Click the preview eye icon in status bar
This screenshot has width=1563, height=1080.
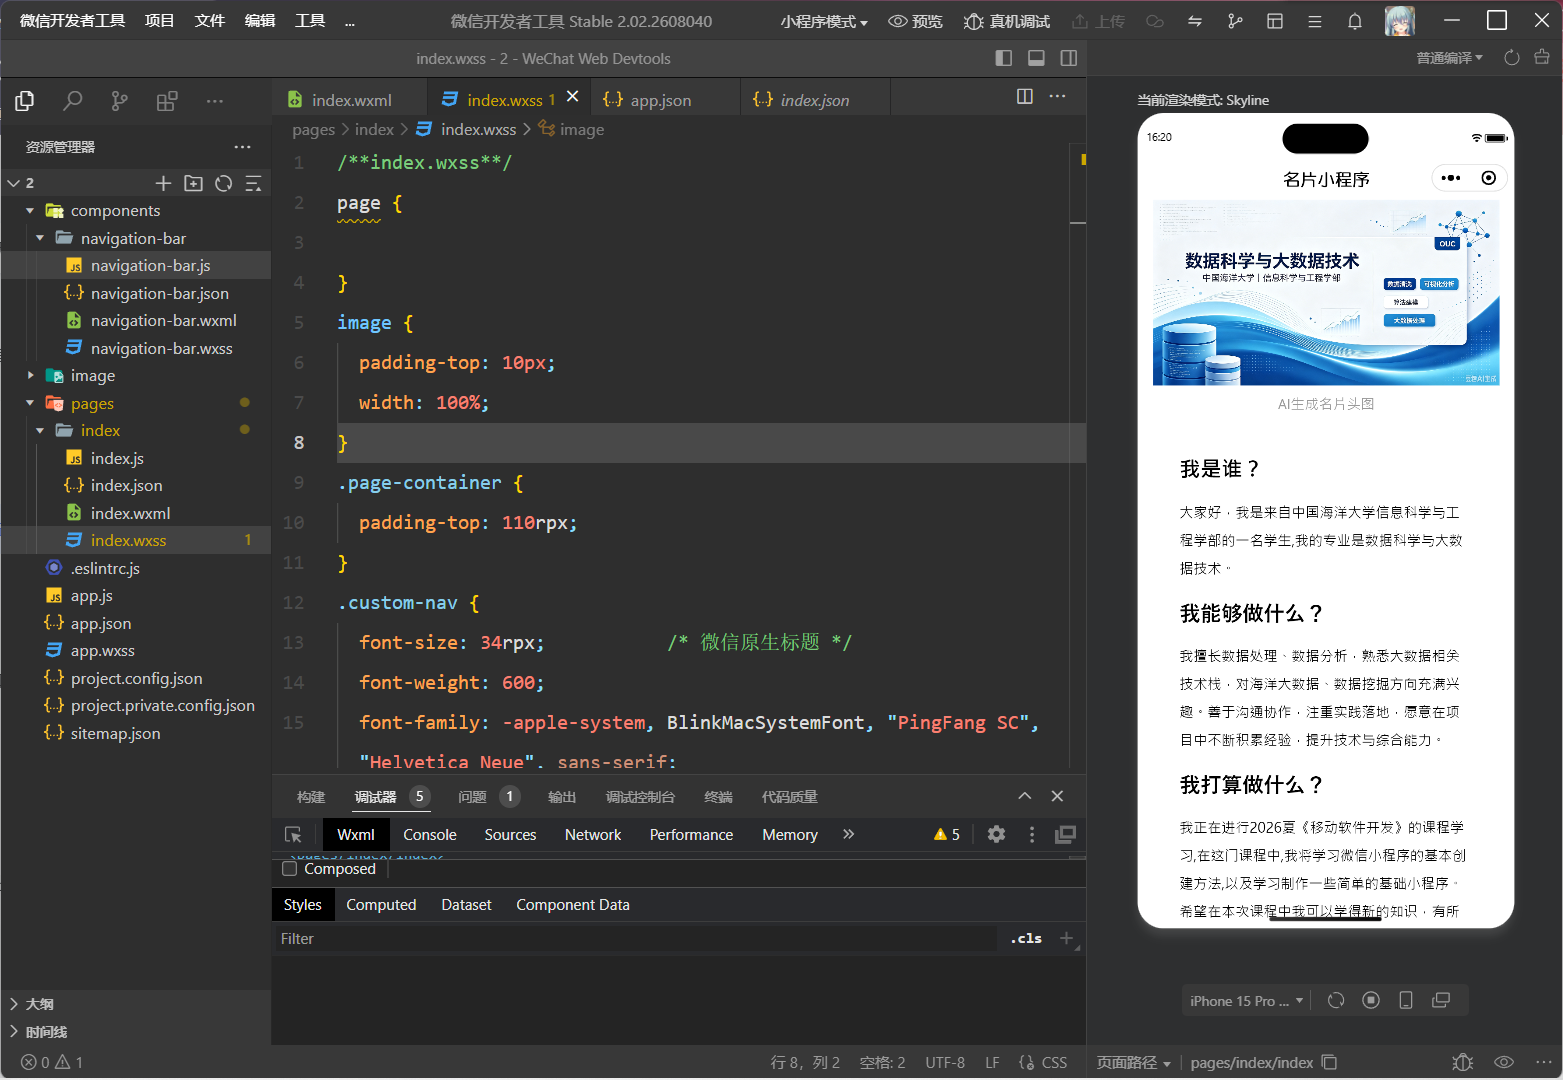tap(1504, 1062)
